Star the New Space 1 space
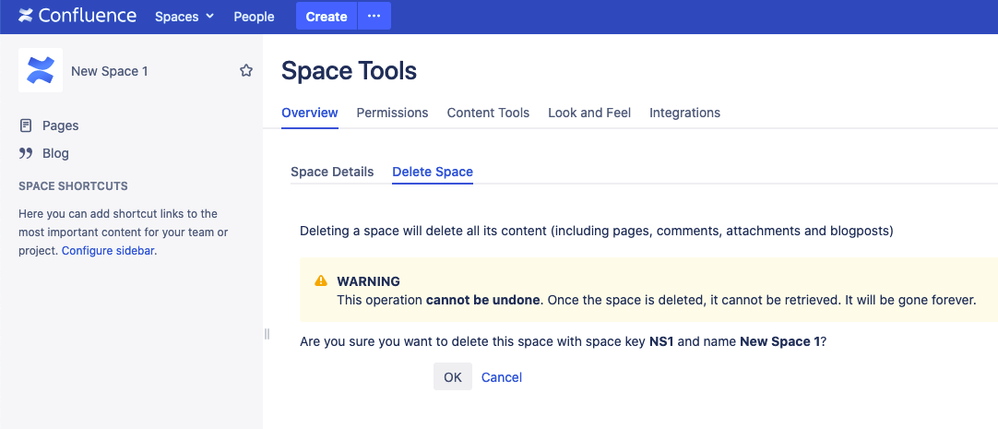The image size is (998, 429). tap(246, 71)
